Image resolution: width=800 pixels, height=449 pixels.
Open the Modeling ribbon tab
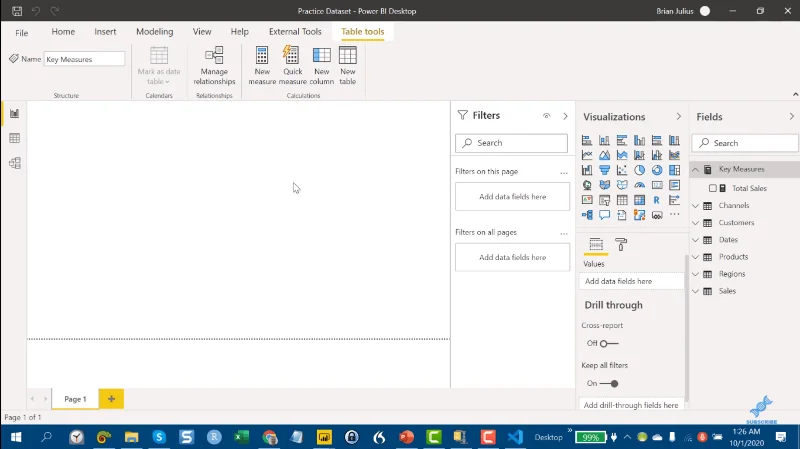coord(155,32)
